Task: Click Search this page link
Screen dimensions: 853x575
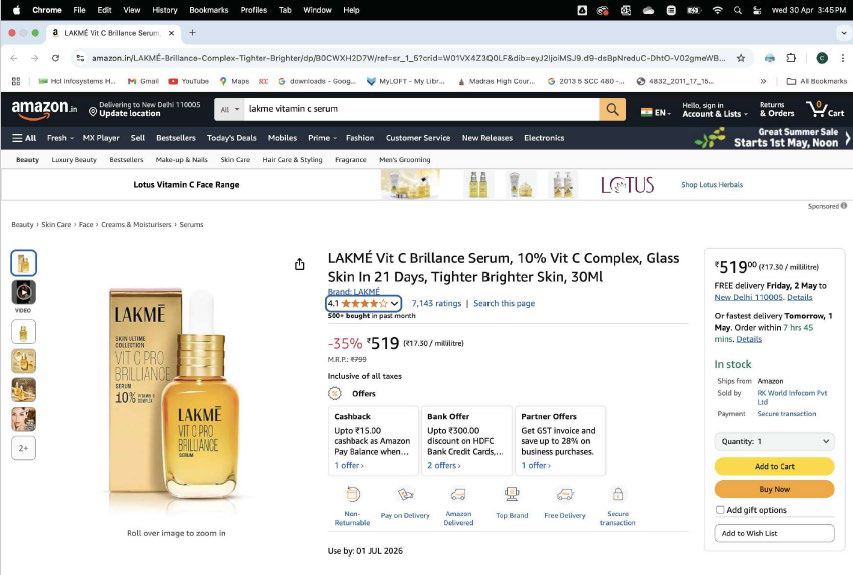Action: (x=504, y=304)
